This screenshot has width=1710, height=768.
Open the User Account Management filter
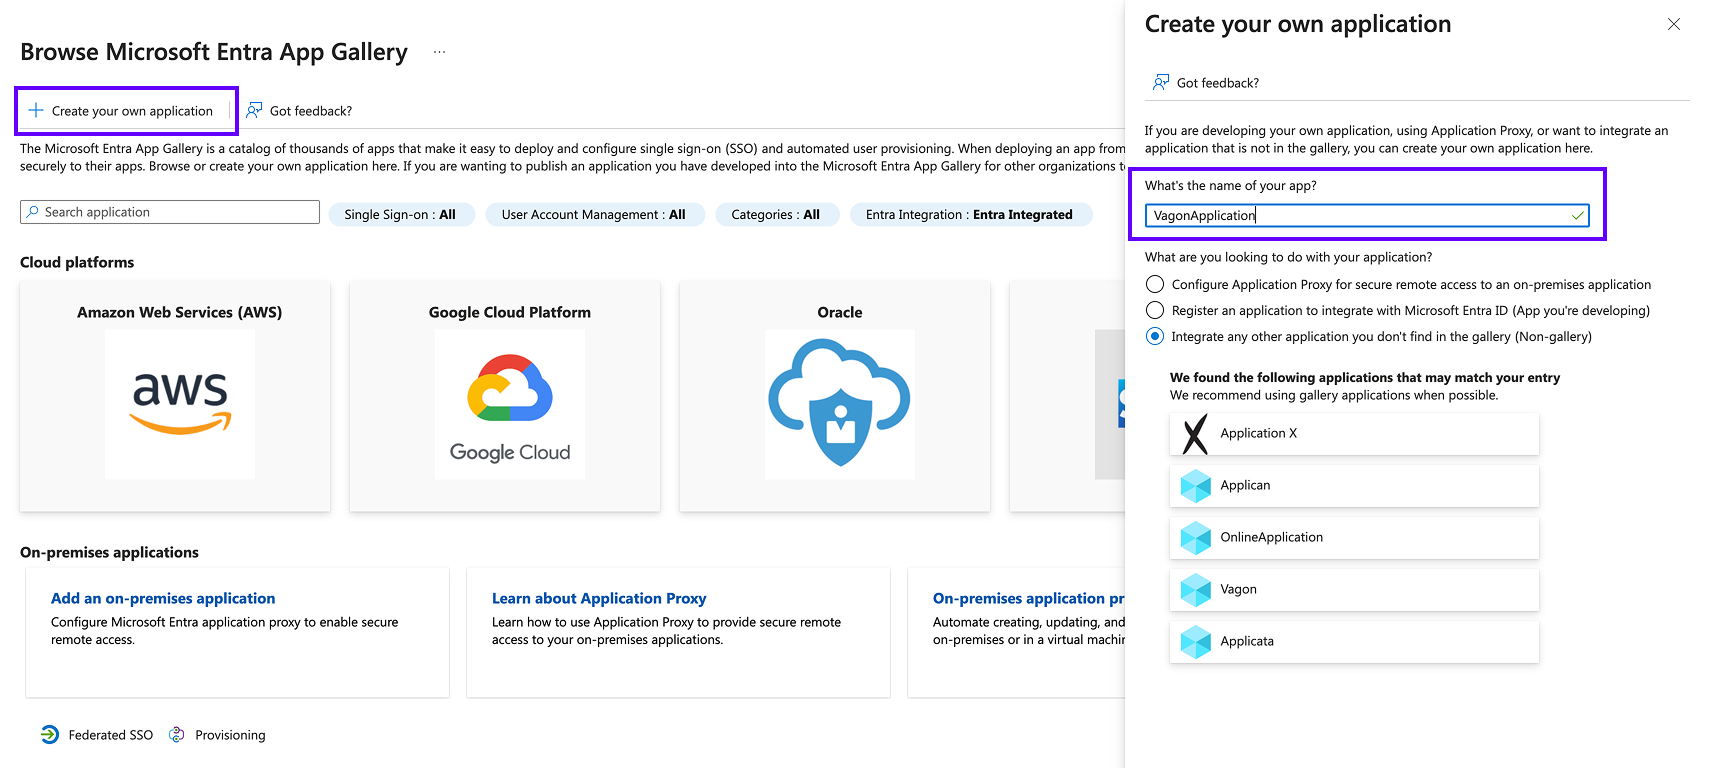594,215
